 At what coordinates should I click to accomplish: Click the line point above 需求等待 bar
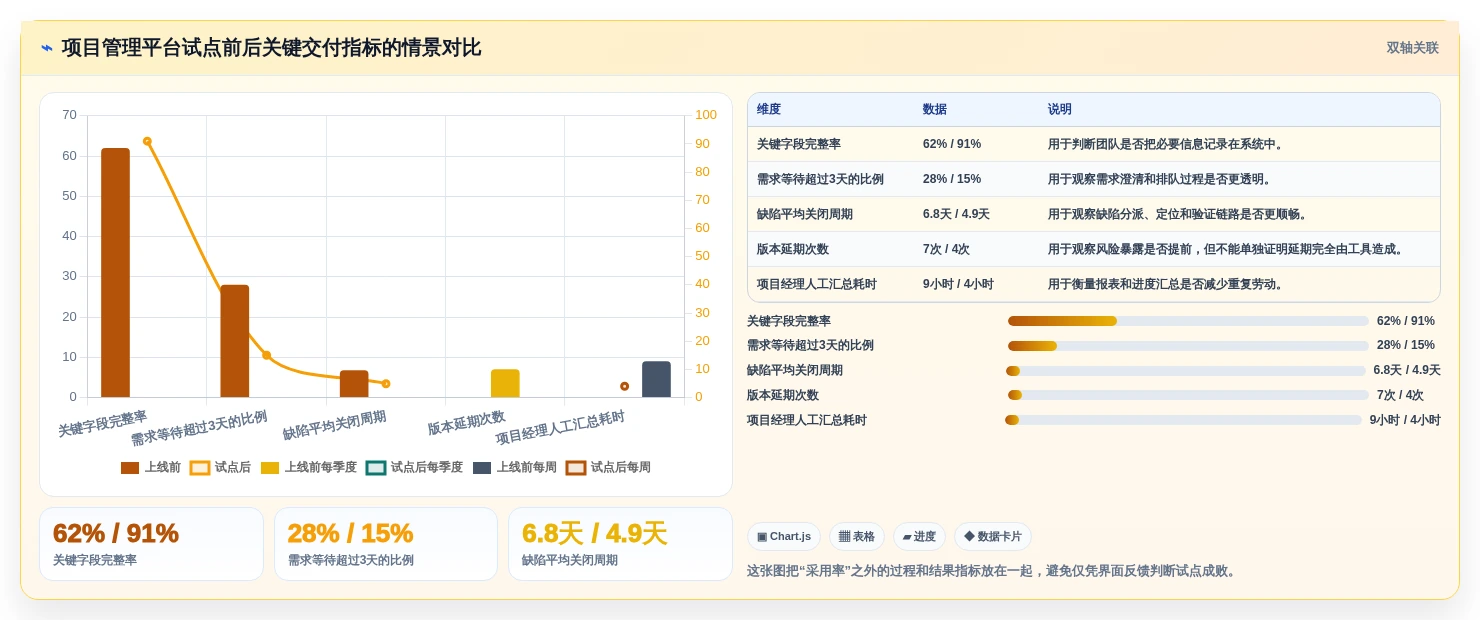point(266,355)
